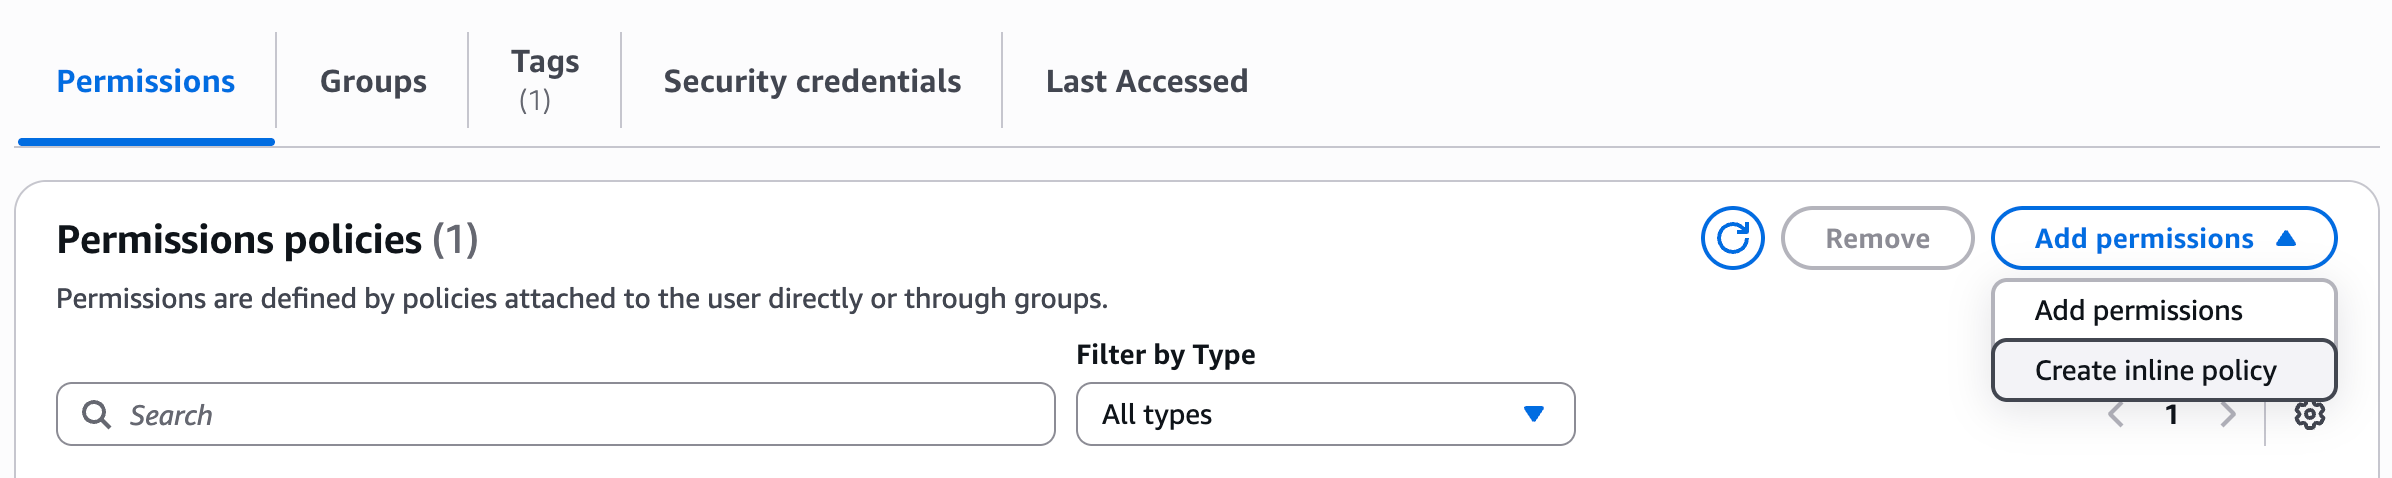Select the Permissions tab
This screenshot has width=2392, height=478.
click(x=146, y=81)
